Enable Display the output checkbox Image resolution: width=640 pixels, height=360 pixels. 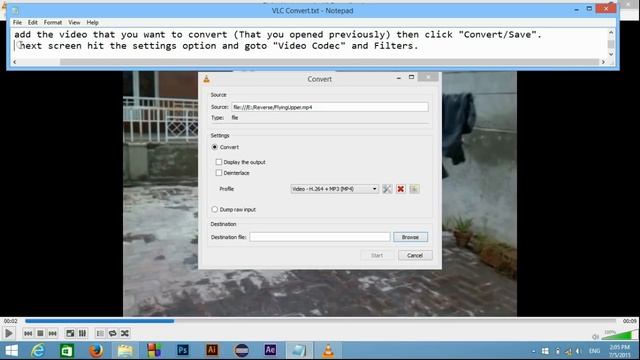tap(219, 162)
